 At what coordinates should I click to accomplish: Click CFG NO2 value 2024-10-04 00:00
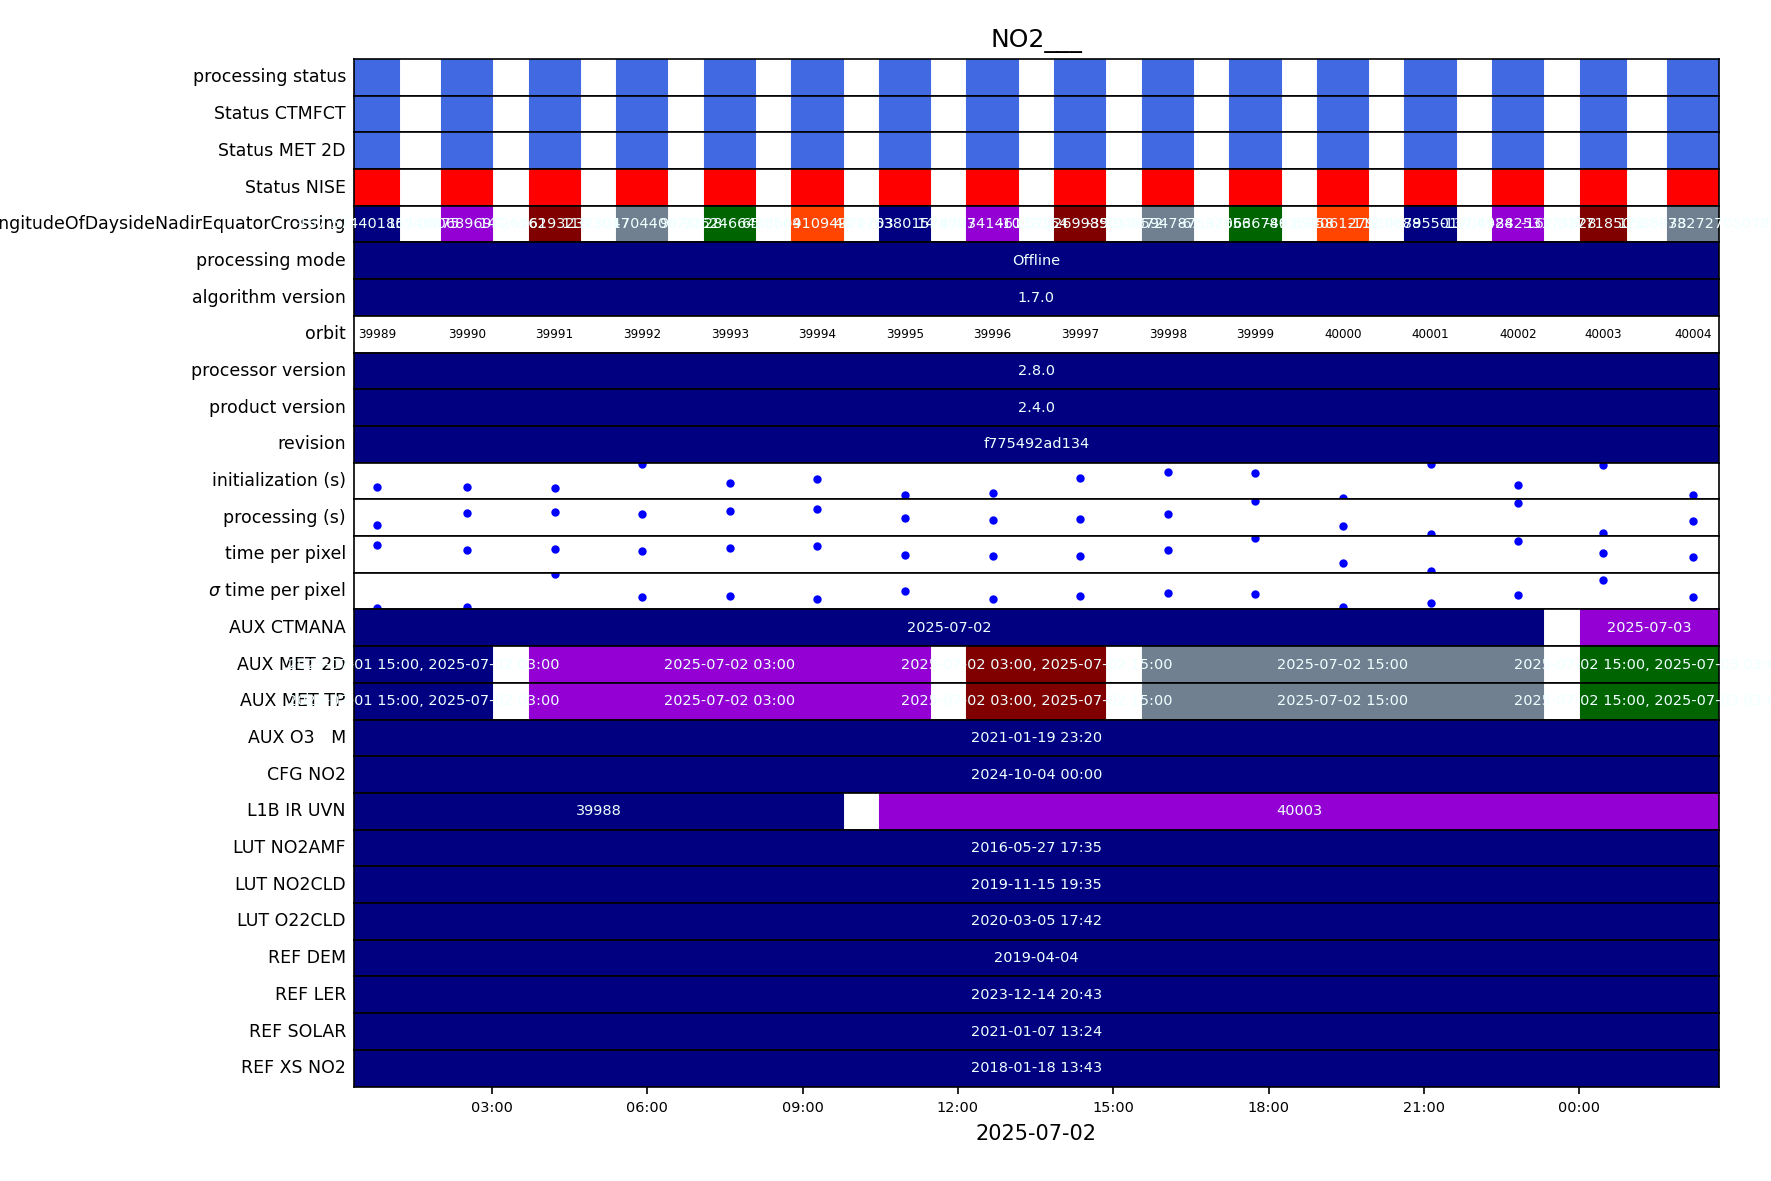click(x=1035, y=775)
